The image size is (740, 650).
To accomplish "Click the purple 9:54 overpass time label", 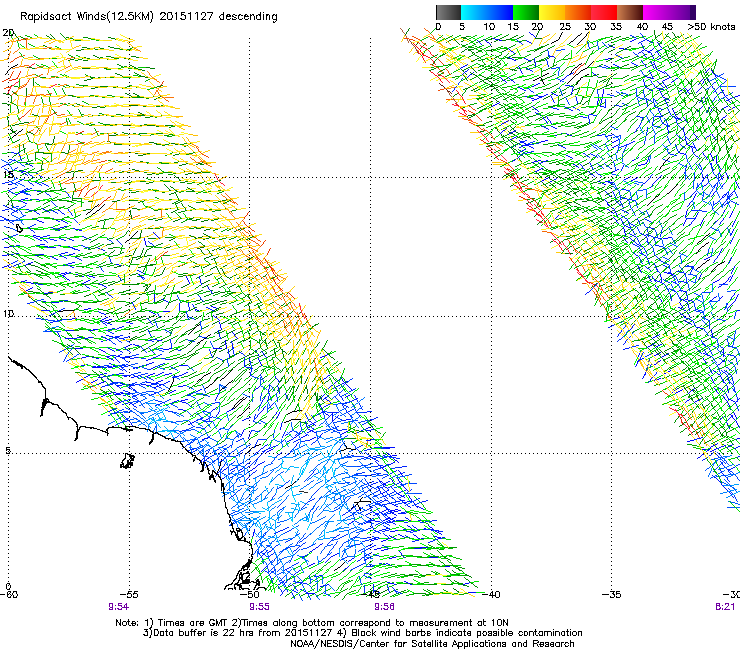I will pyautogui.click(x=118, y=607).
